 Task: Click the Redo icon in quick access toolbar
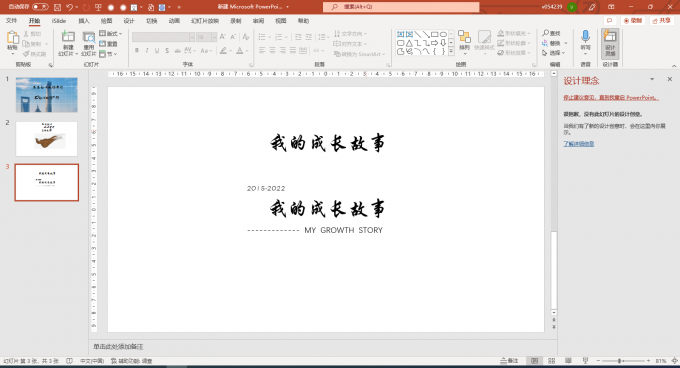86,7
